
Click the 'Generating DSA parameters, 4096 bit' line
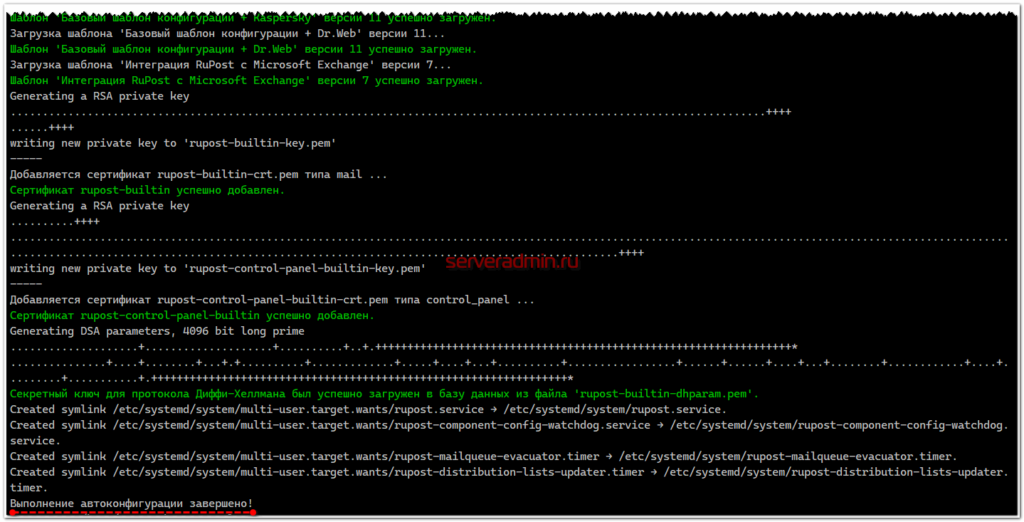click(x=157, y=331)
